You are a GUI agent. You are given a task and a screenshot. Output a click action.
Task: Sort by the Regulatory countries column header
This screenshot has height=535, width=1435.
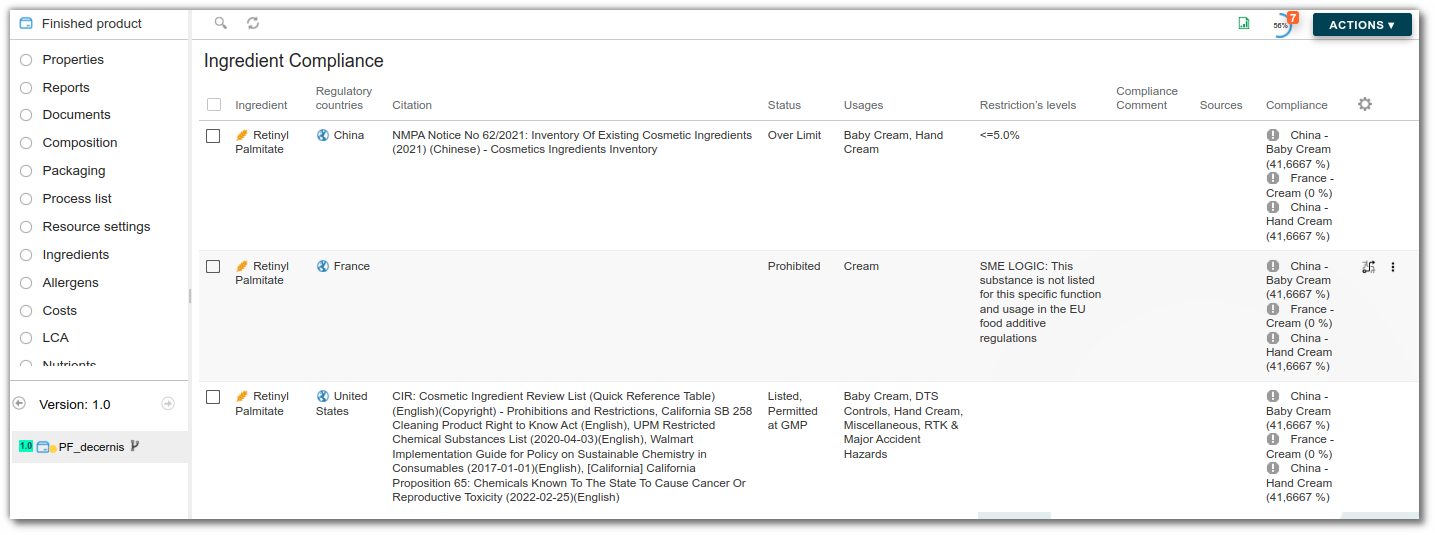pyautogui.click(x=344, y=98)
